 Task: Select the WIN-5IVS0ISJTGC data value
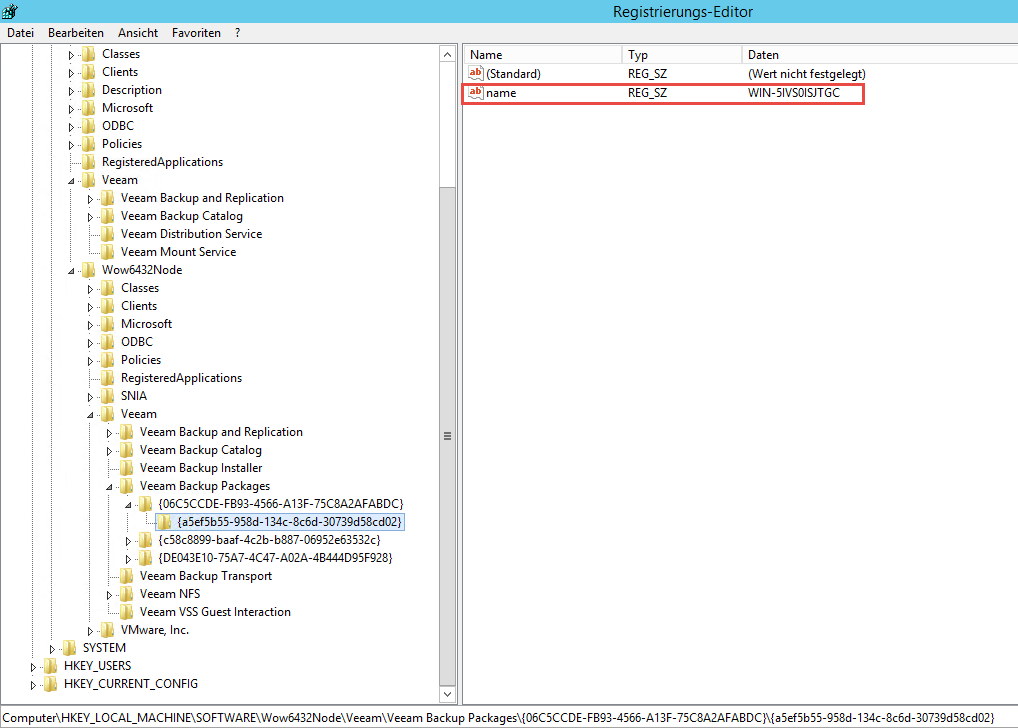pos(793,93)
